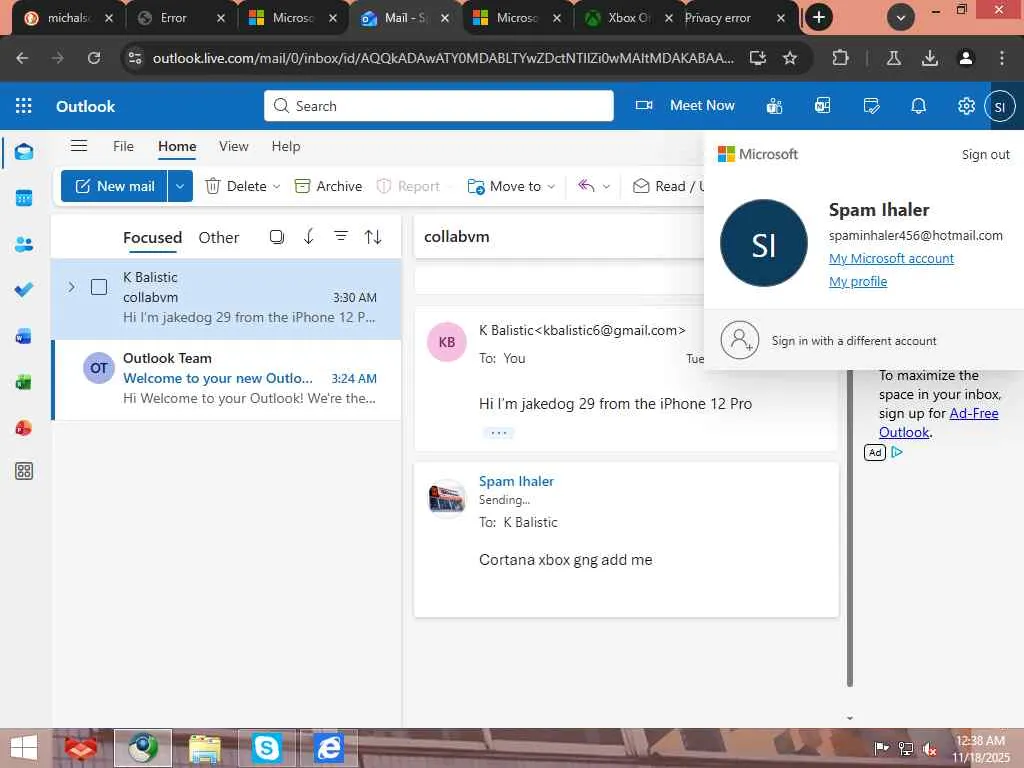This screenshot has width=1024, height=768.
Task: Click the reply arrow icon in toolbar
Action: (x=586, y=186)
